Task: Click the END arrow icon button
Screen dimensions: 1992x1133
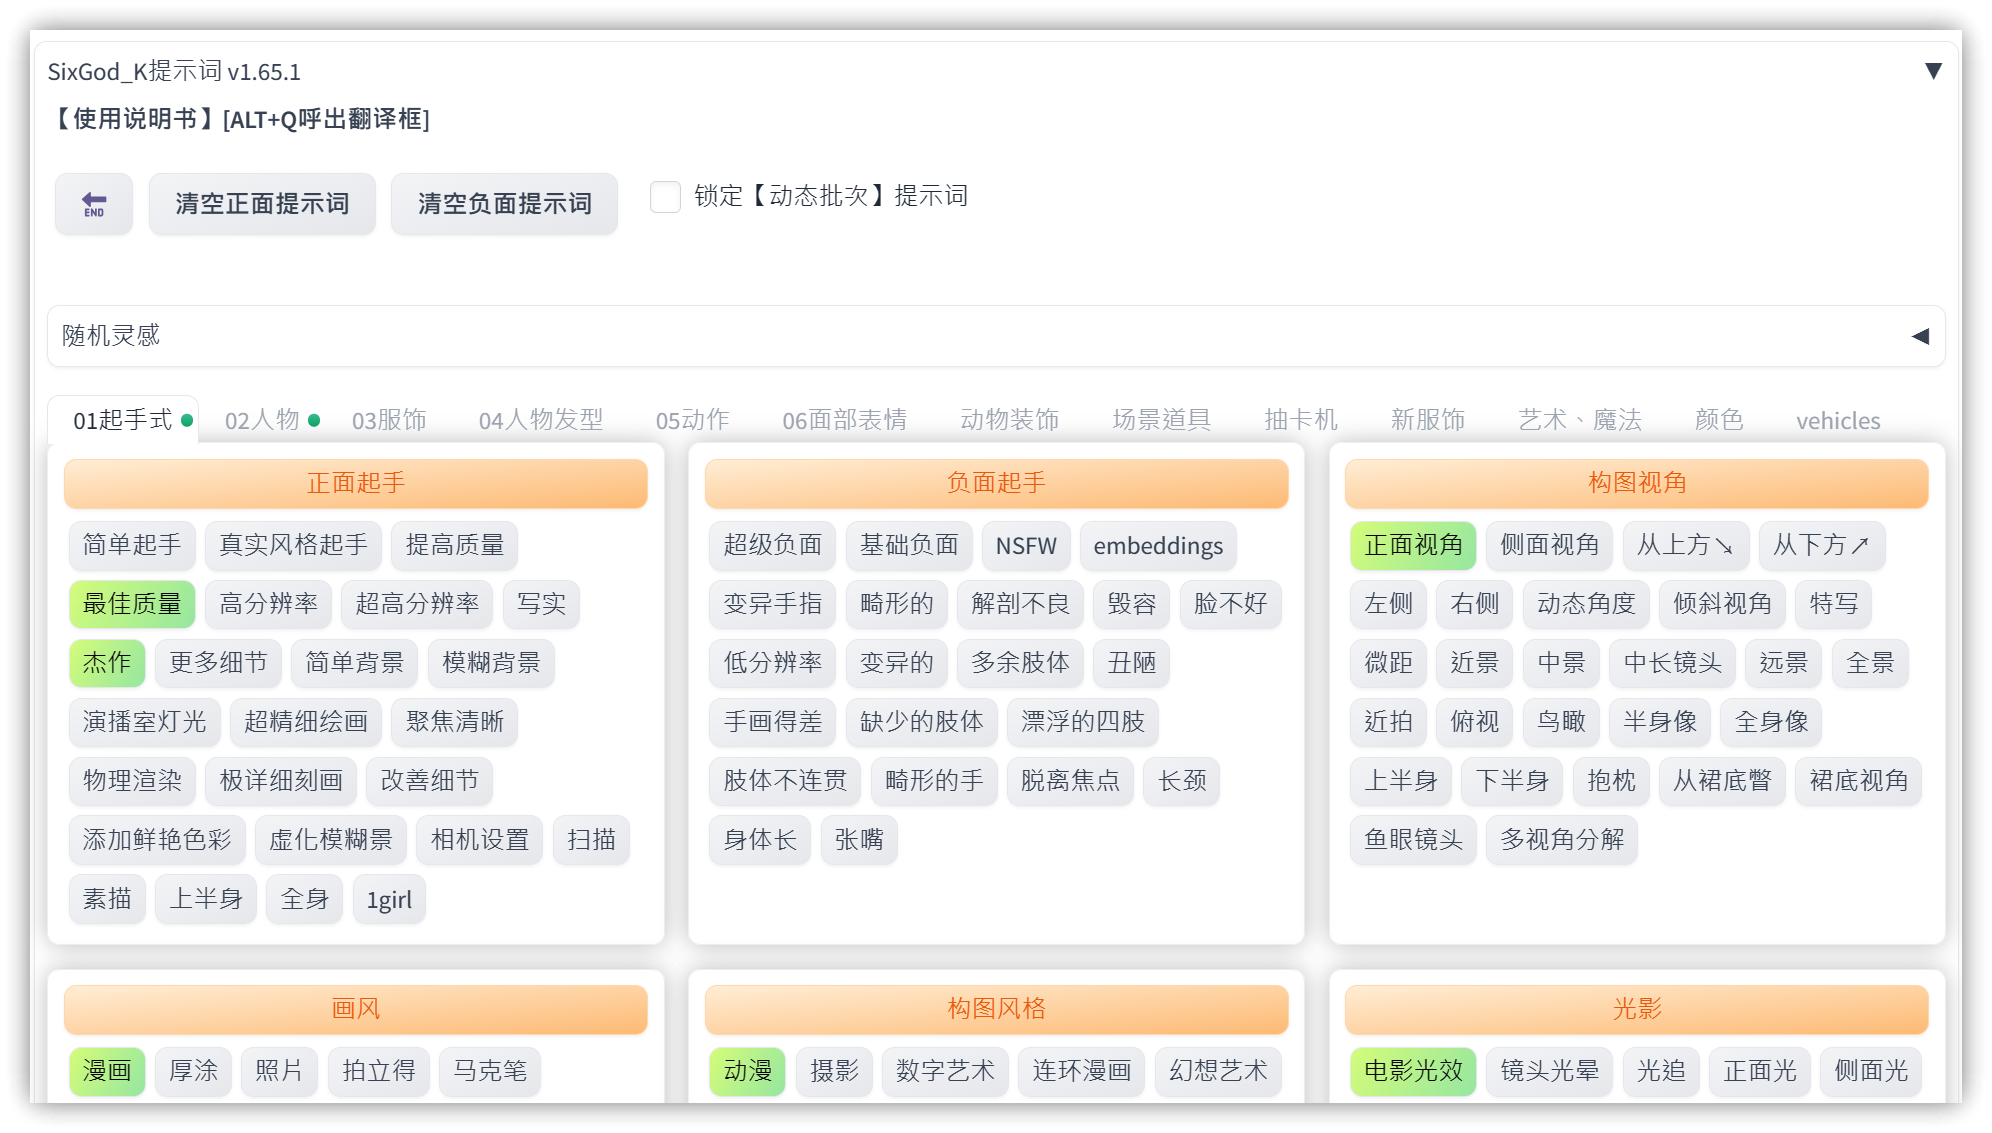Action: [94, 204]
